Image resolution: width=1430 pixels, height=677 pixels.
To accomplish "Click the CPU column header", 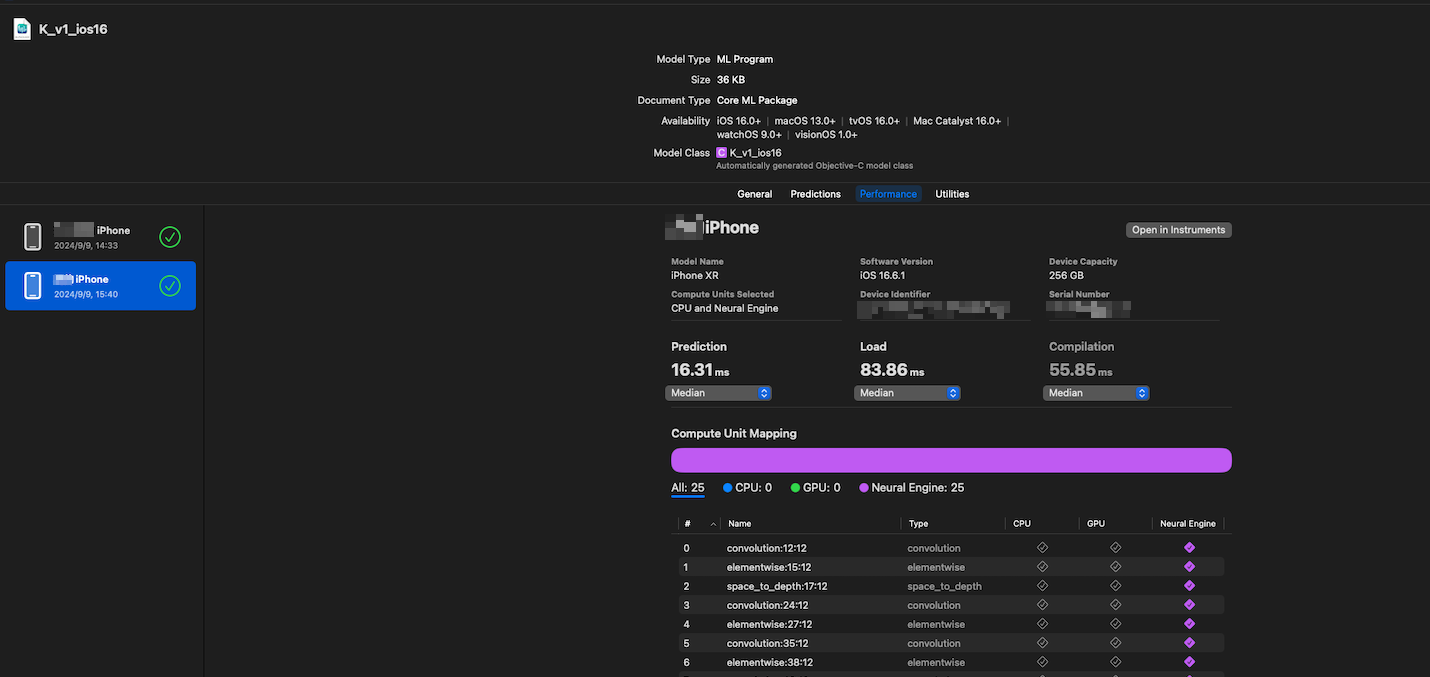I will (x=1022, y=524).
